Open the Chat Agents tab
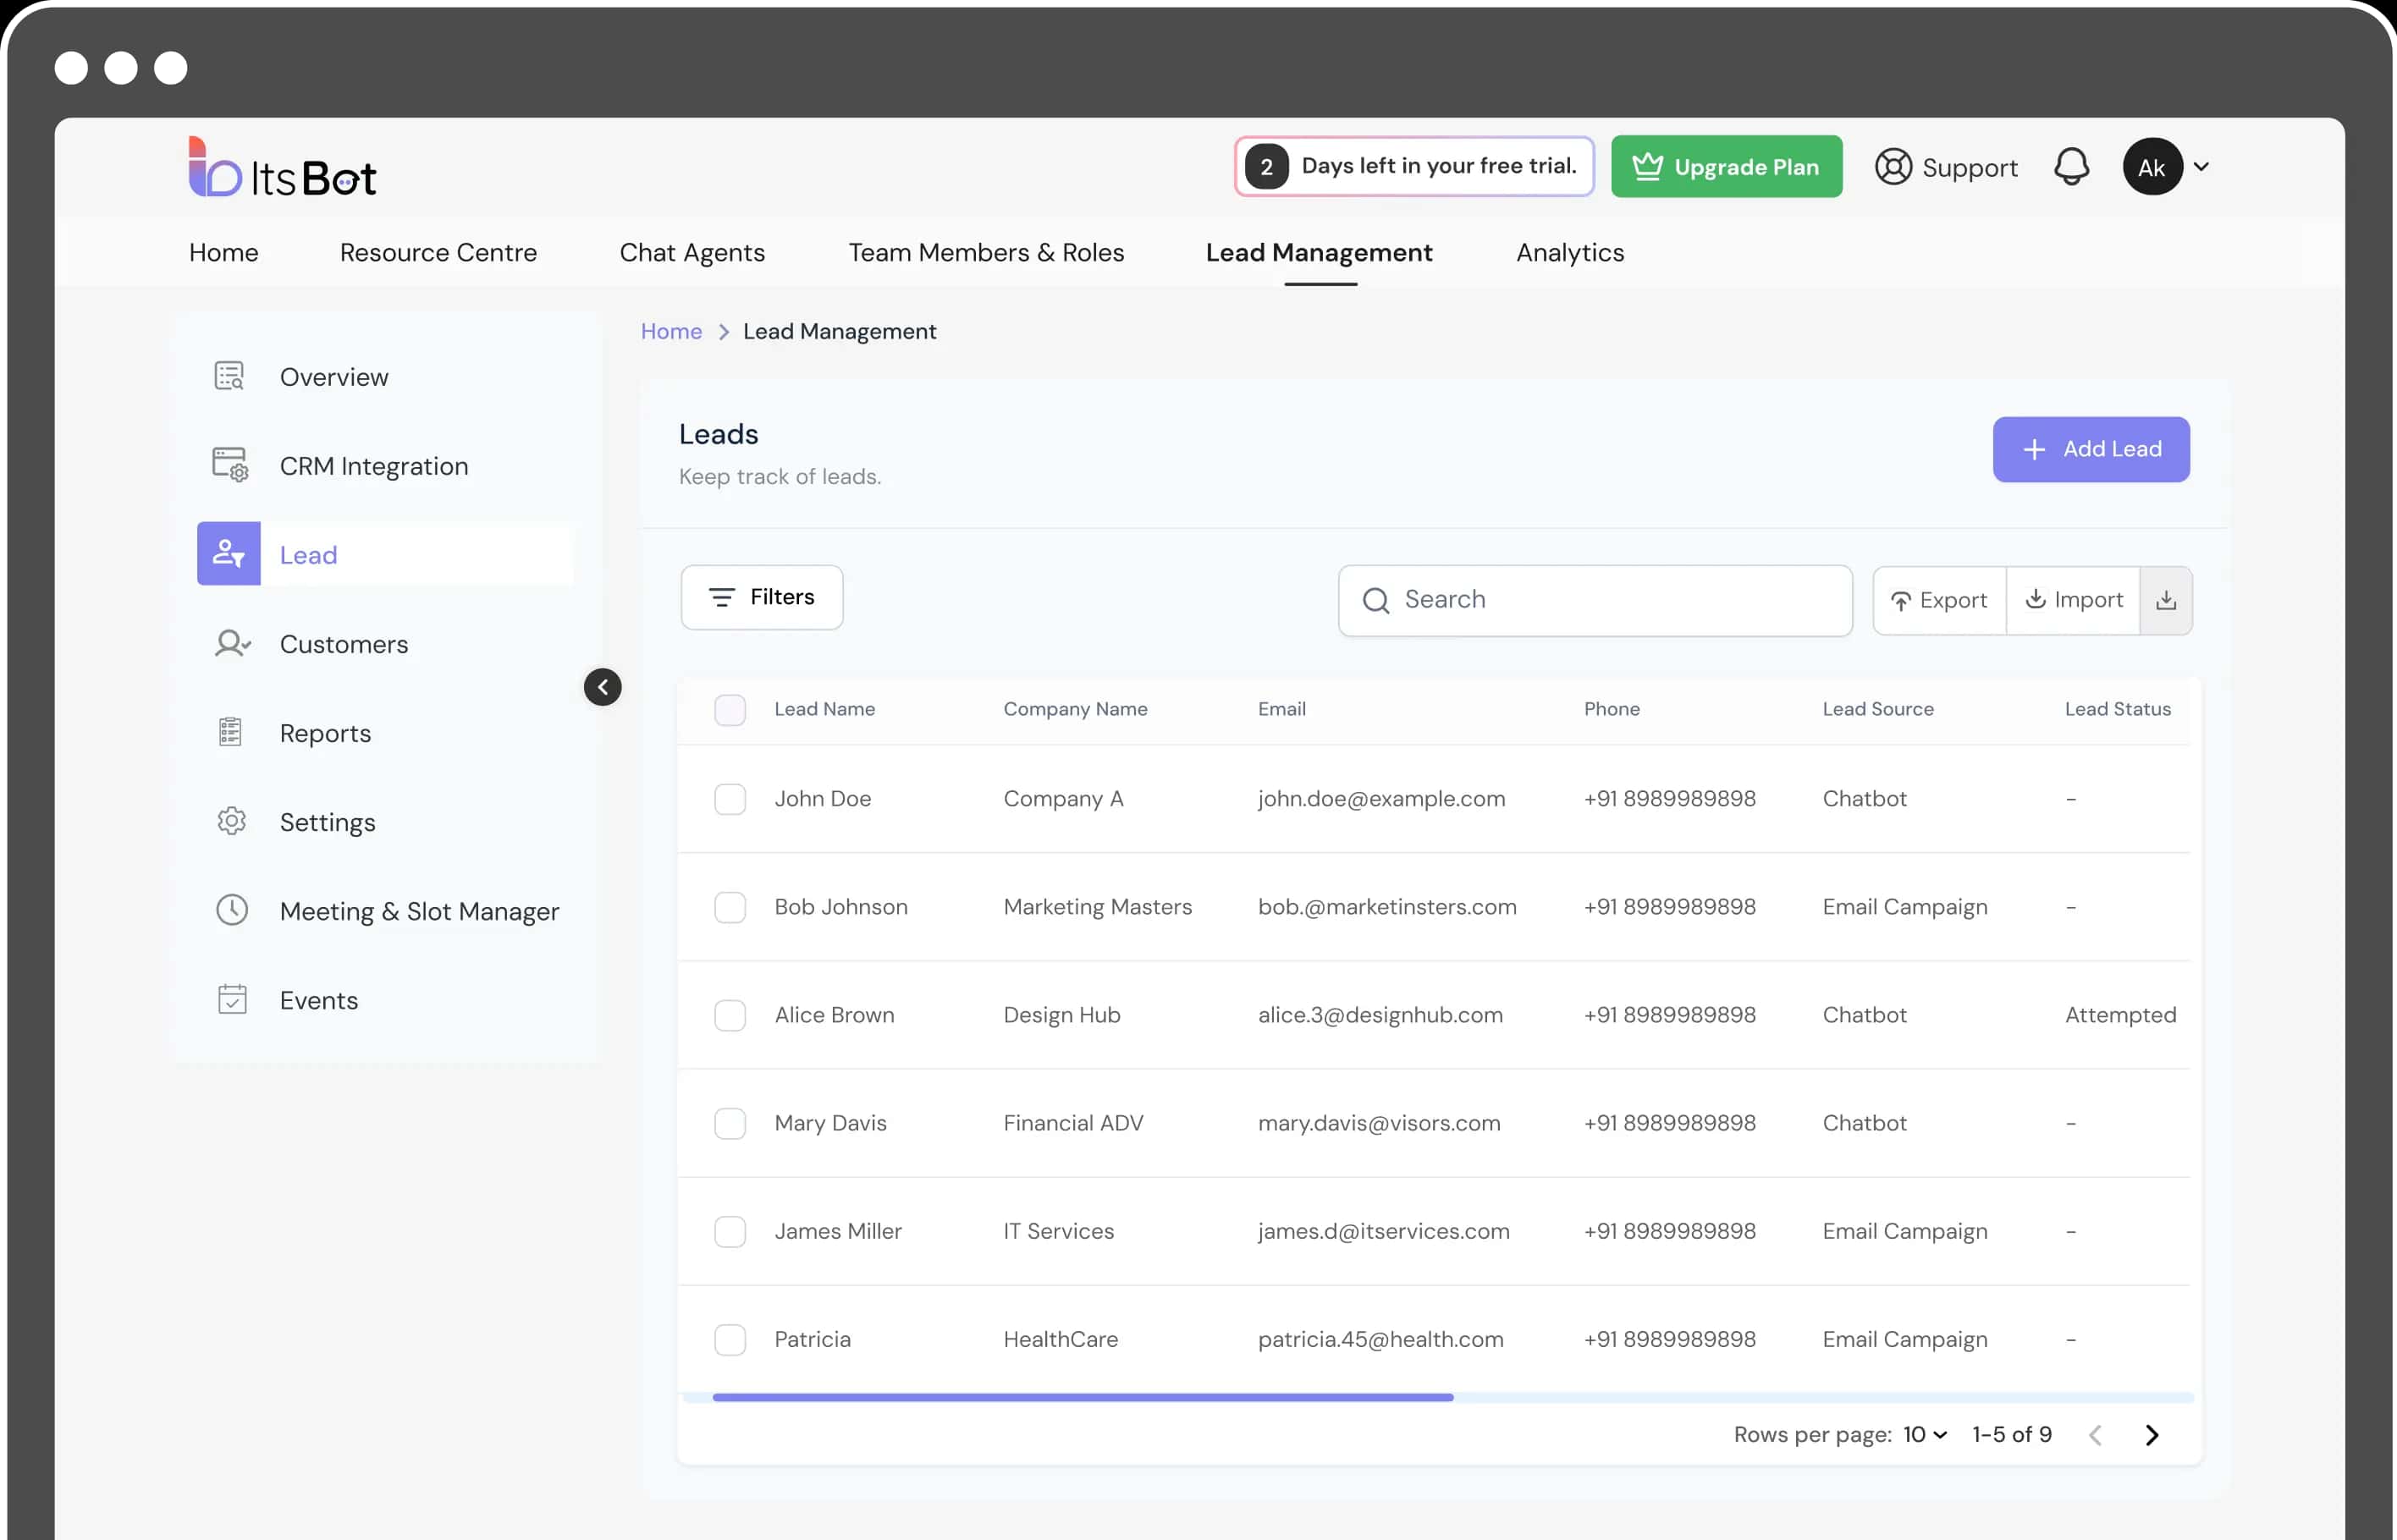Image resolution: width=2397 pixels, height=1540 pixels. pyautogui.click(x=692, y=253)
